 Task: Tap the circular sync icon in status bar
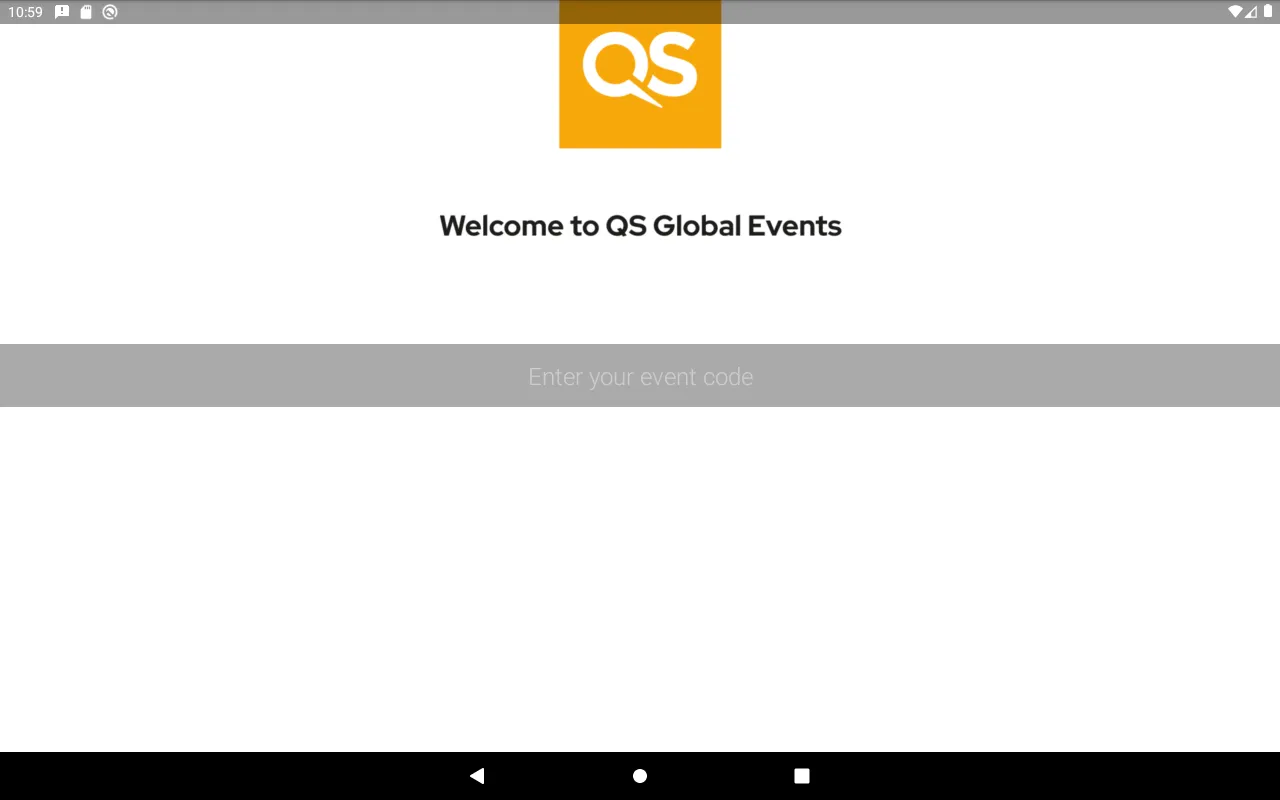[x=110, y=12]
